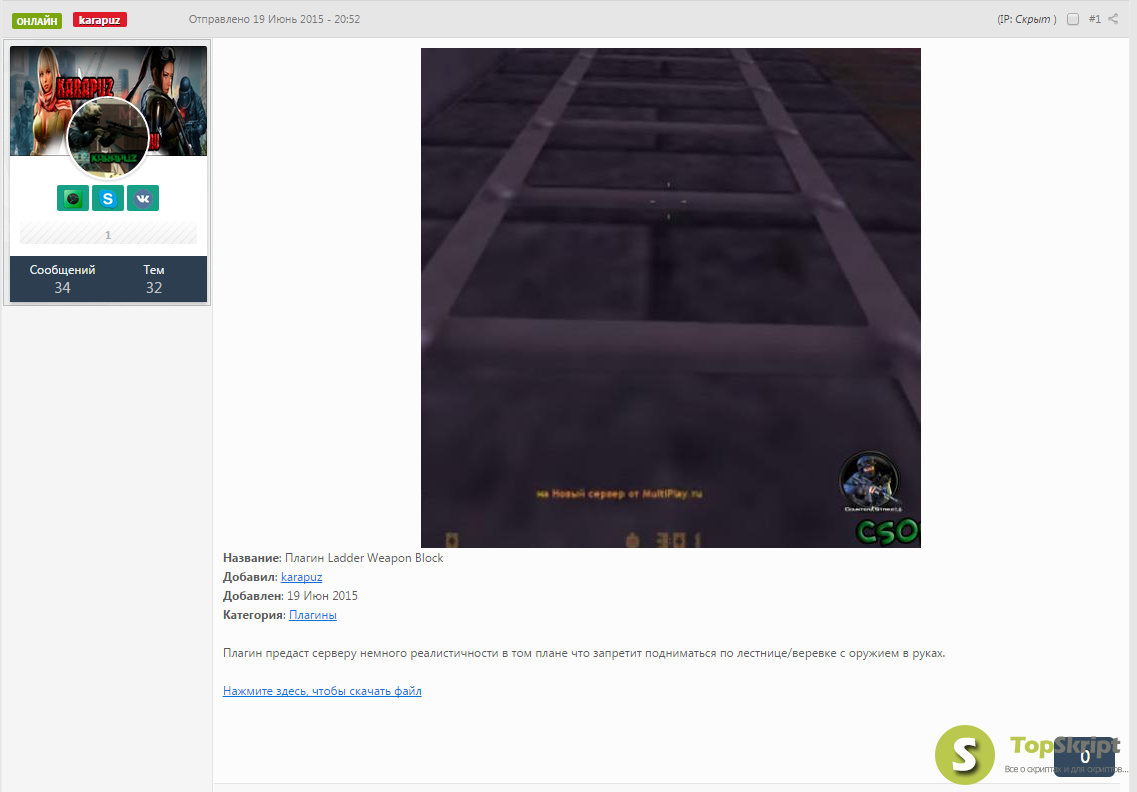Open the Плагины category link
The image size is (1137, 792).
pos(313,614)
